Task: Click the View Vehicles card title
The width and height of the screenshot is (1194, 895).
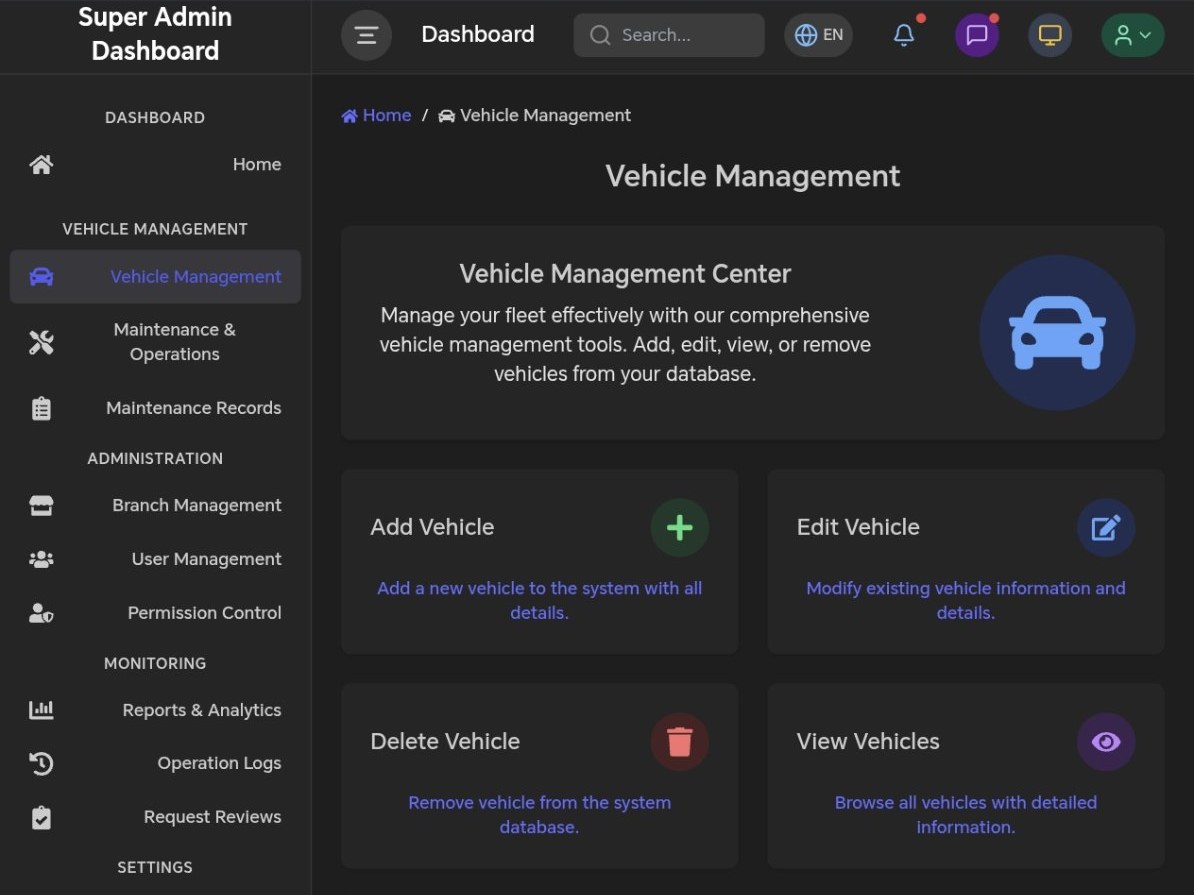Action: (x=868, y=741)
